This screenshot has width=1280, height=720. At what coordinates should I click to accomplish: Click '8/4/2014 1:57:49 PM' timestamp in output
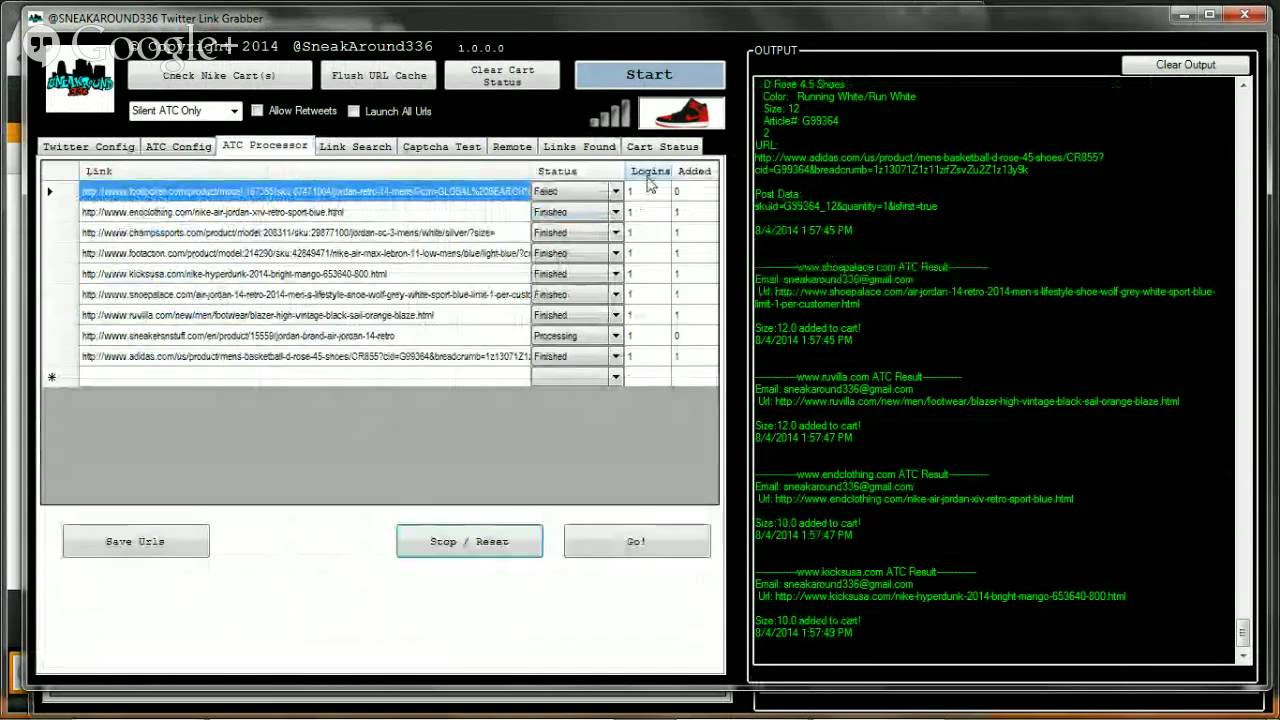point(804,633)
